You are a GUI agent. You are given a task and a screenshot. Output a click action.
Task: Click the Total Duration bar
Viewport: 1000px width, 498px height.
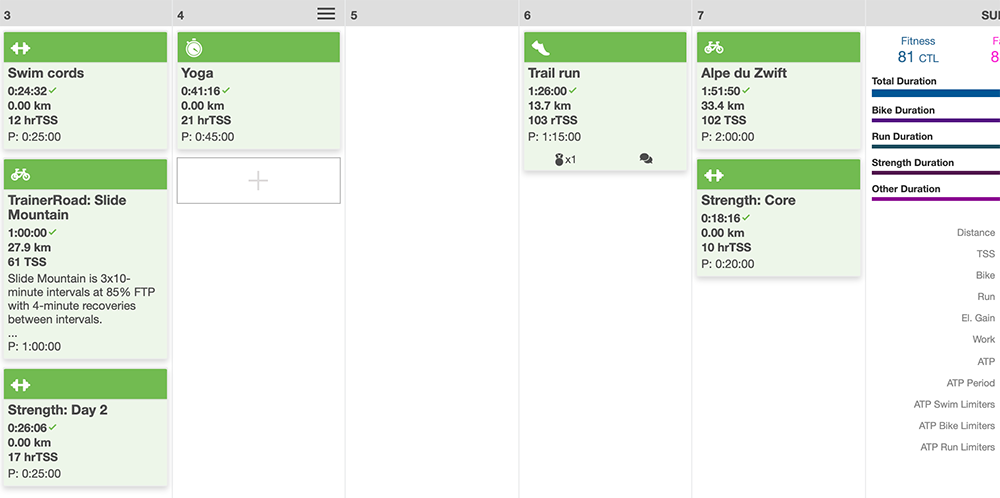935,93
